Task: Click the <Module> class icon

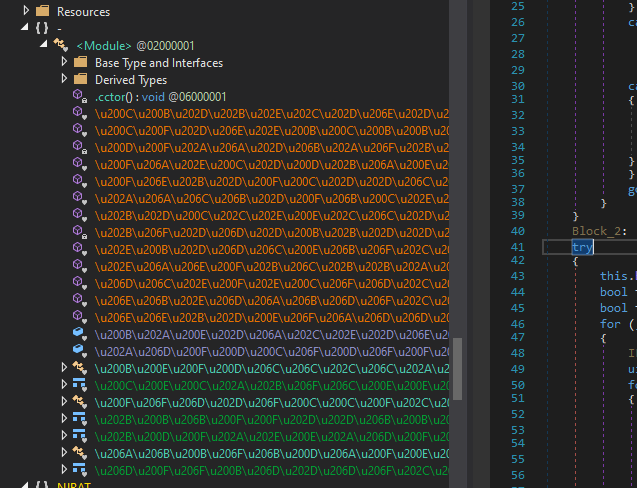Action: click(x=60, y=45)
